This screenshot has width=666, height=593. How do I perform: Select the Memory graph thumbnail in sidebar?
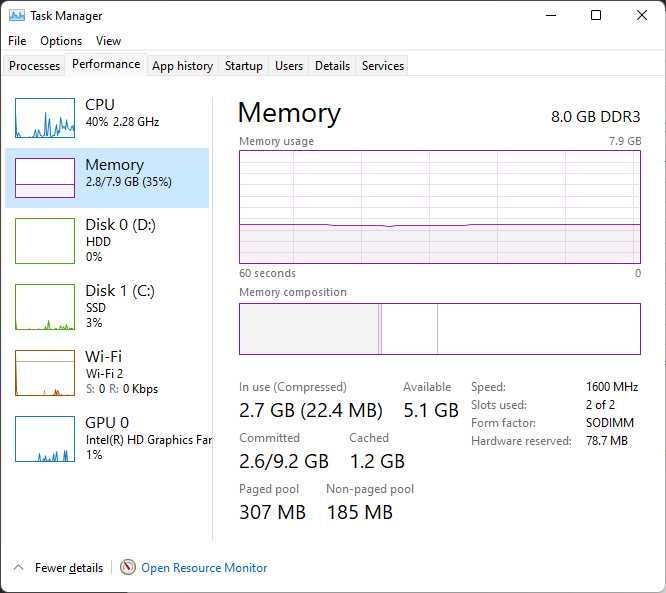tap(45, 178)
